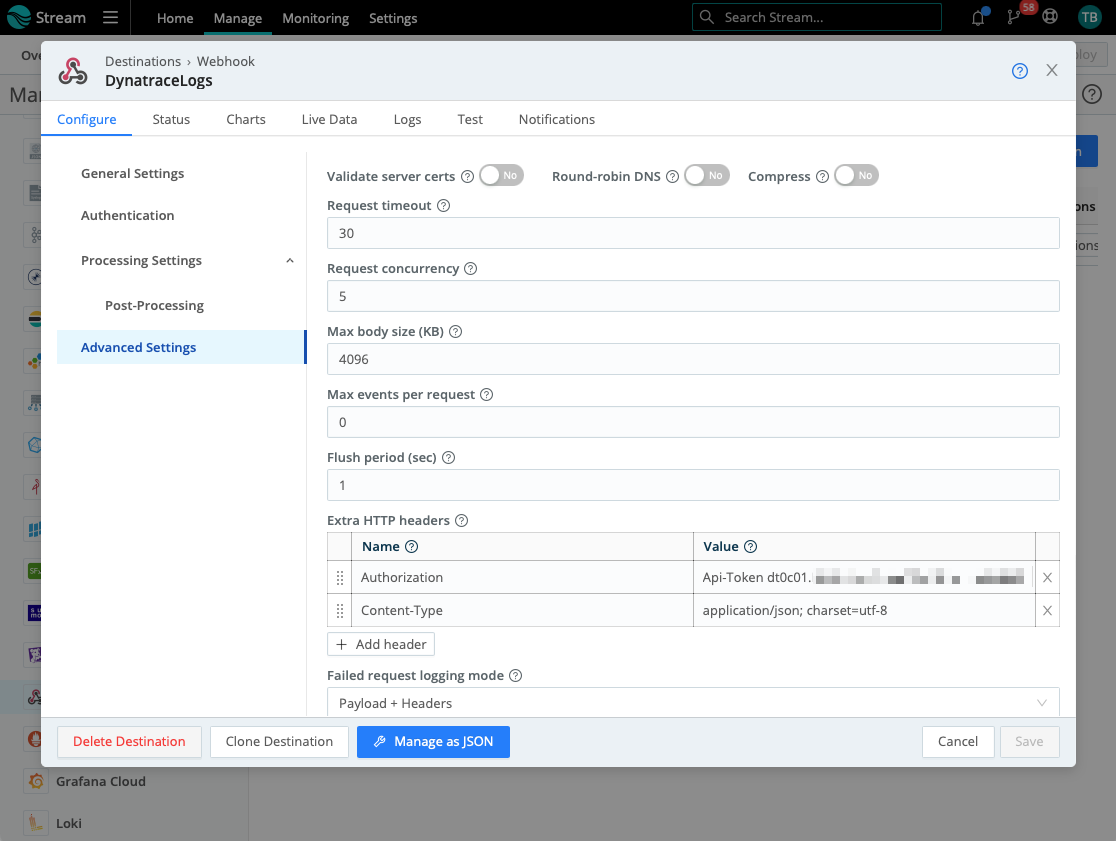Viewport: 1116px width, 841px height.
Task: Switch to the Test tab
Action: pos(469,119)
